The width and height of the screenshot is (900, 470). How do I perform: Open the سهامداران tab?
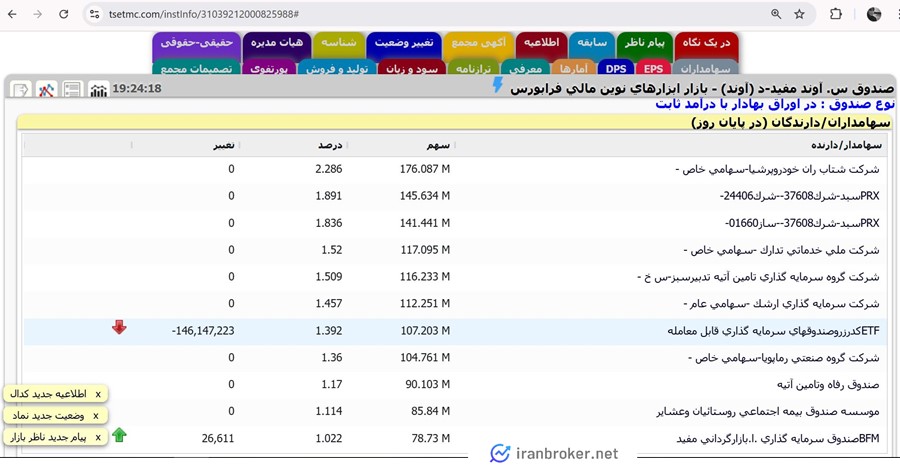pos(705,68)
